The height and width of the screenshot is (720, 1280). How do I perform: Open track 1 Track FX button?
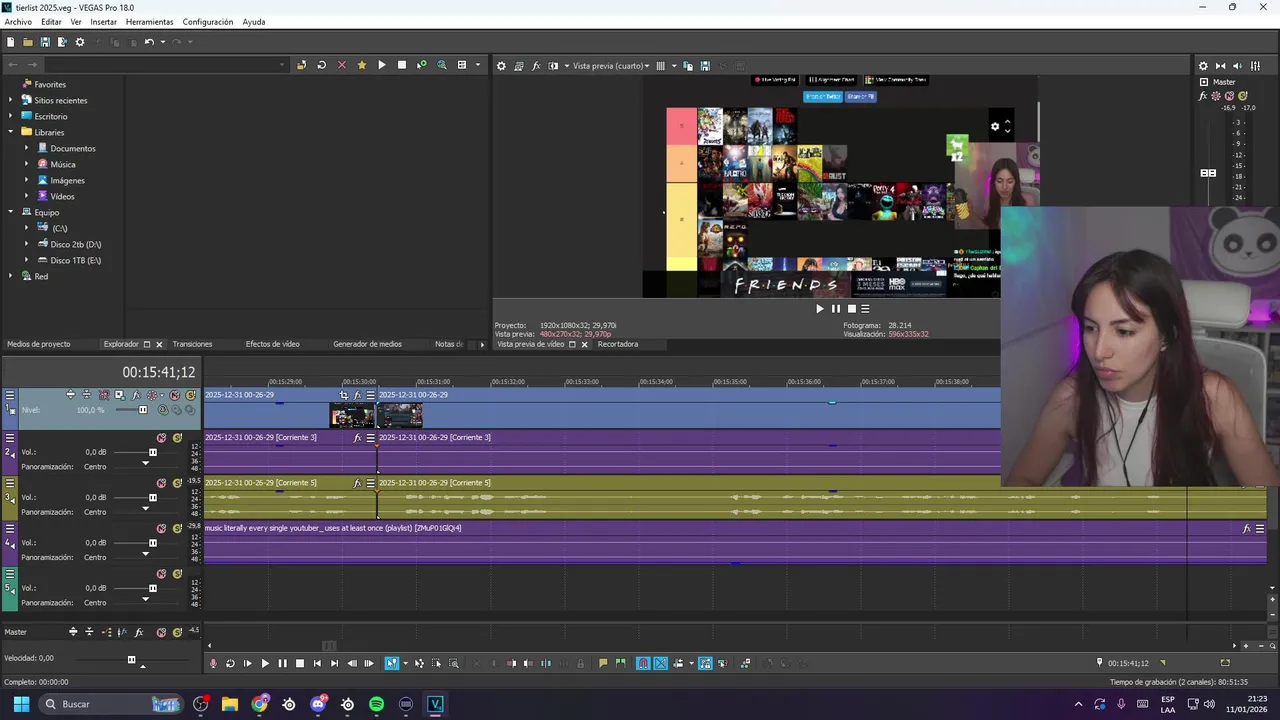tap(136, 395)
